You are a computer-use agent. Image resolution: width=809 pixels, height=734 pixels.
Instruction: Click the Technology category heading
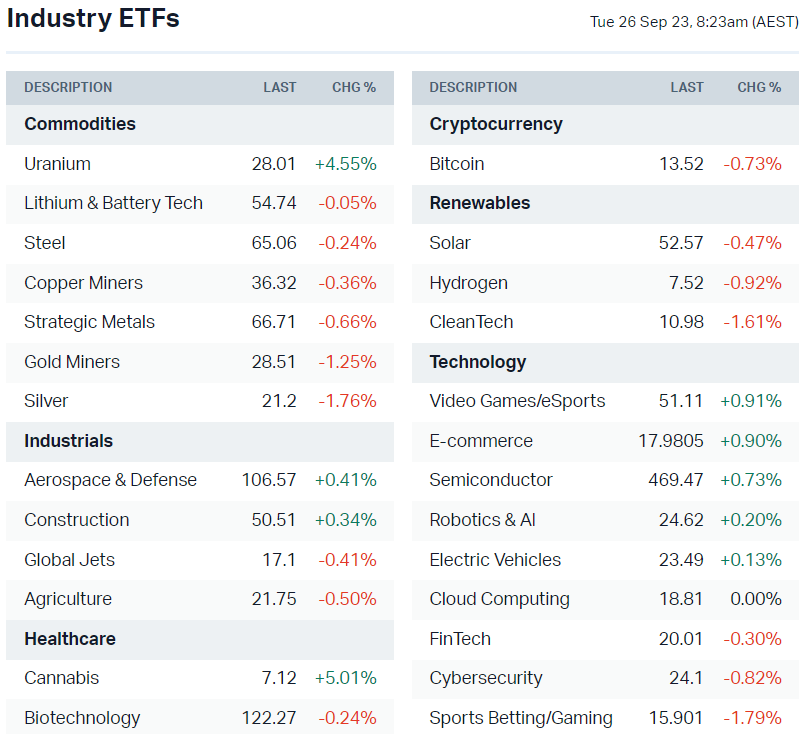coord(477,362)
